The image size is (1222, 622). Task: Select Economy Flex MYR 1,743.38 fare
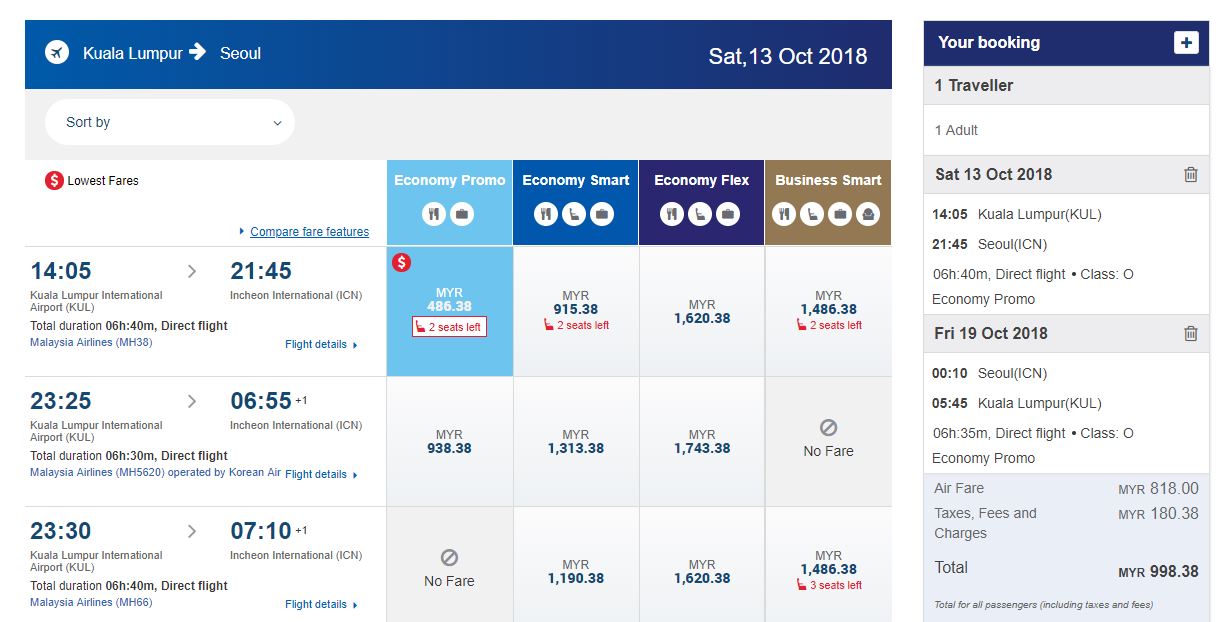click(702, 442)
